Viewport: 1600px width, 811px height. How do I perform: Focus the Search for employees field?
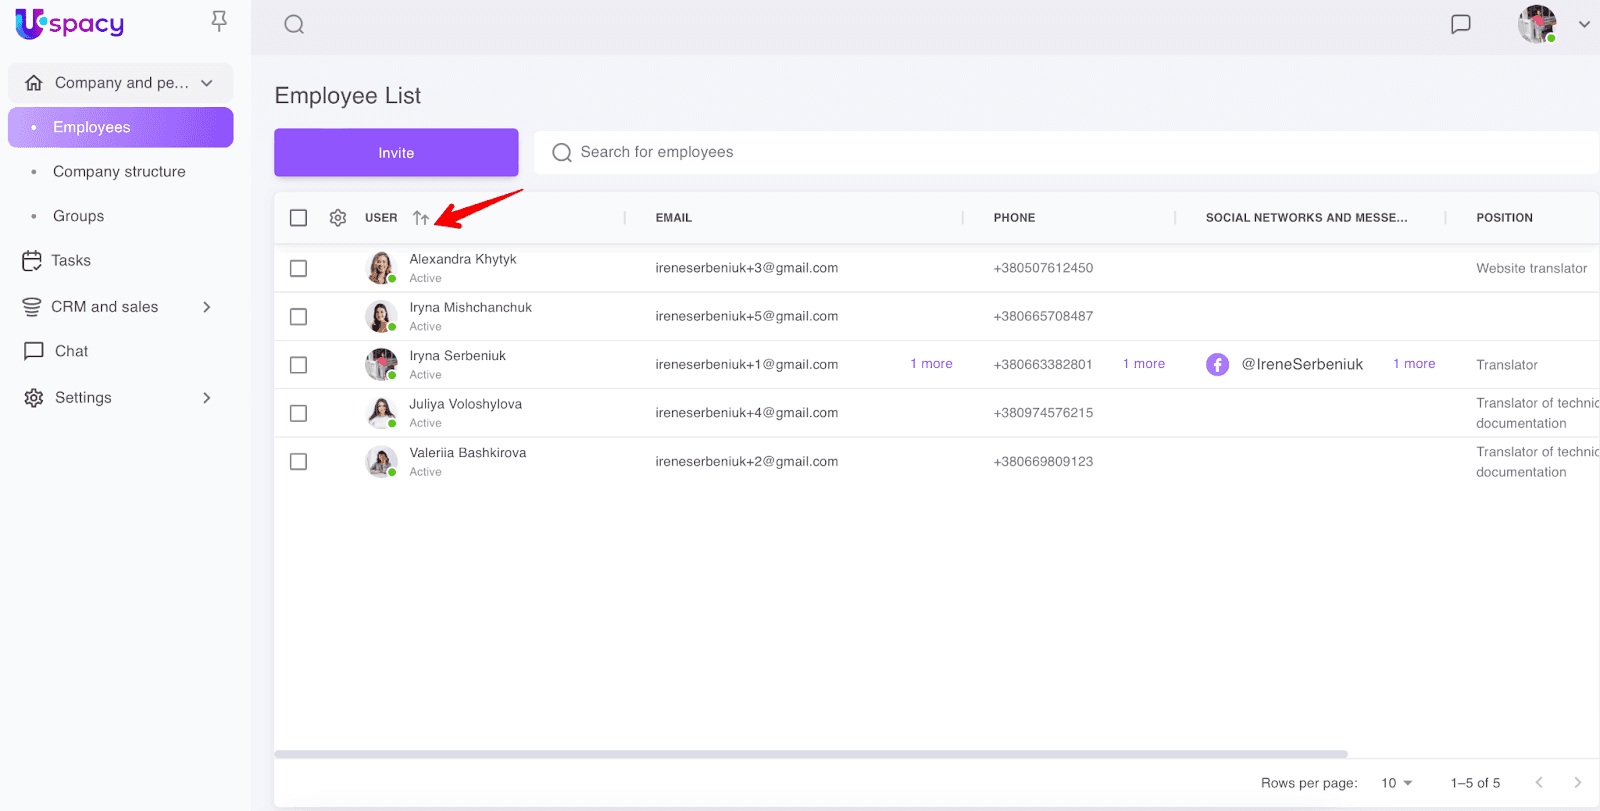click(x=1060, y=152)
